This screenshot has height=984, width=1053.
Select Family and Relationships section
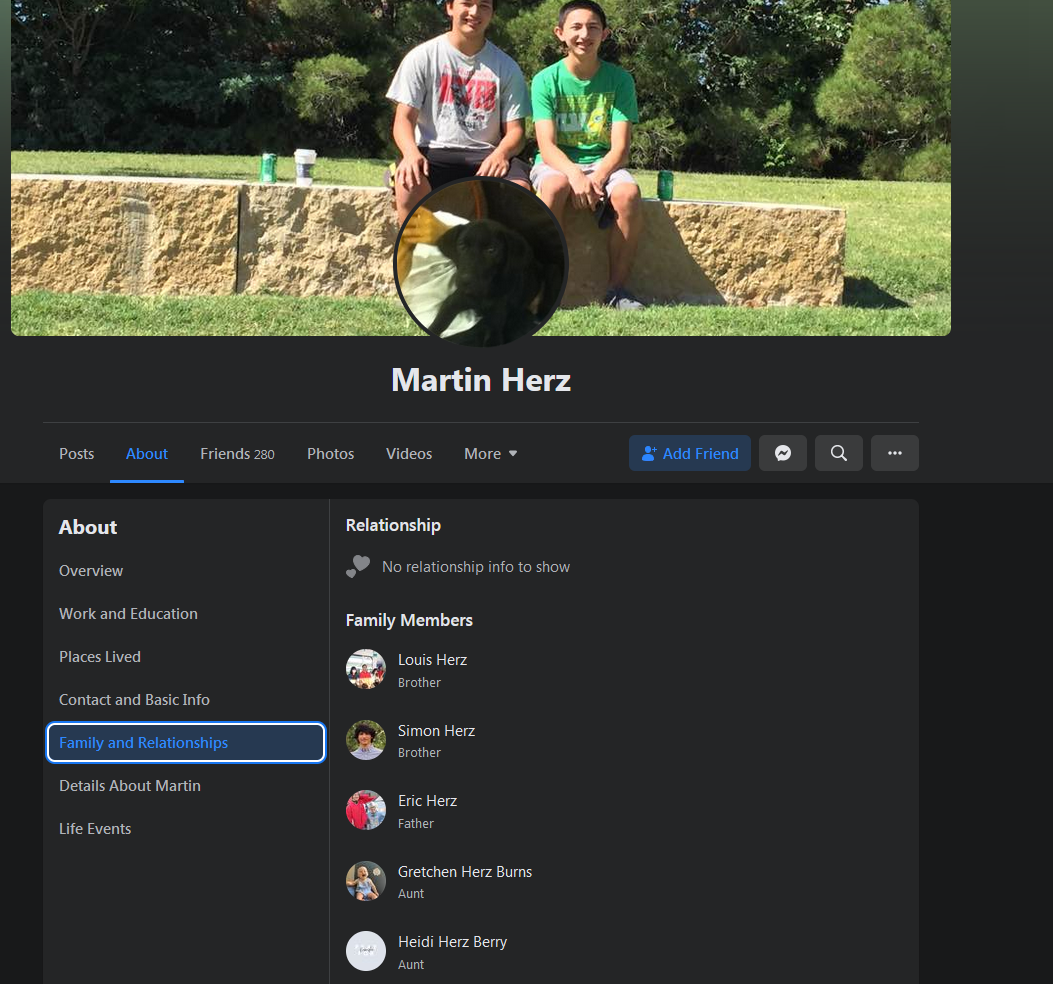(x=185, y=743)
